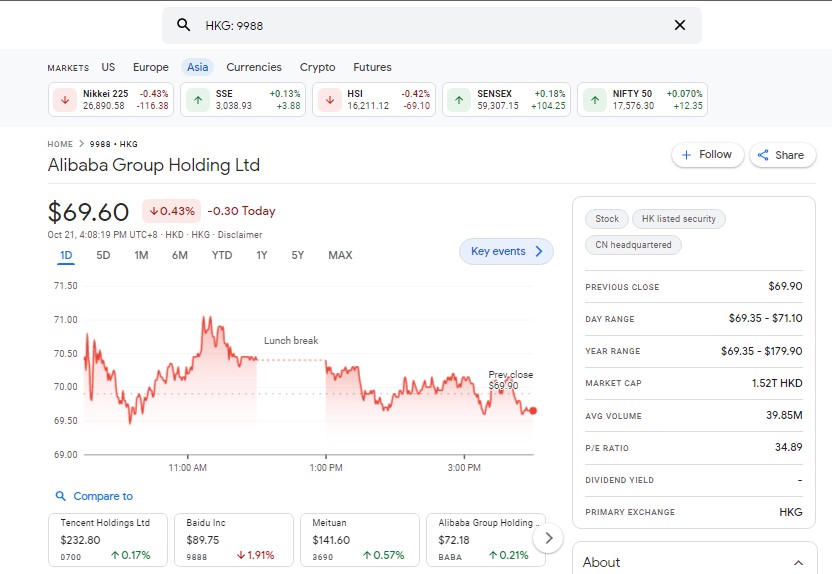Click the Compare to link
832x574 pixels.
(x=103, y=496)
